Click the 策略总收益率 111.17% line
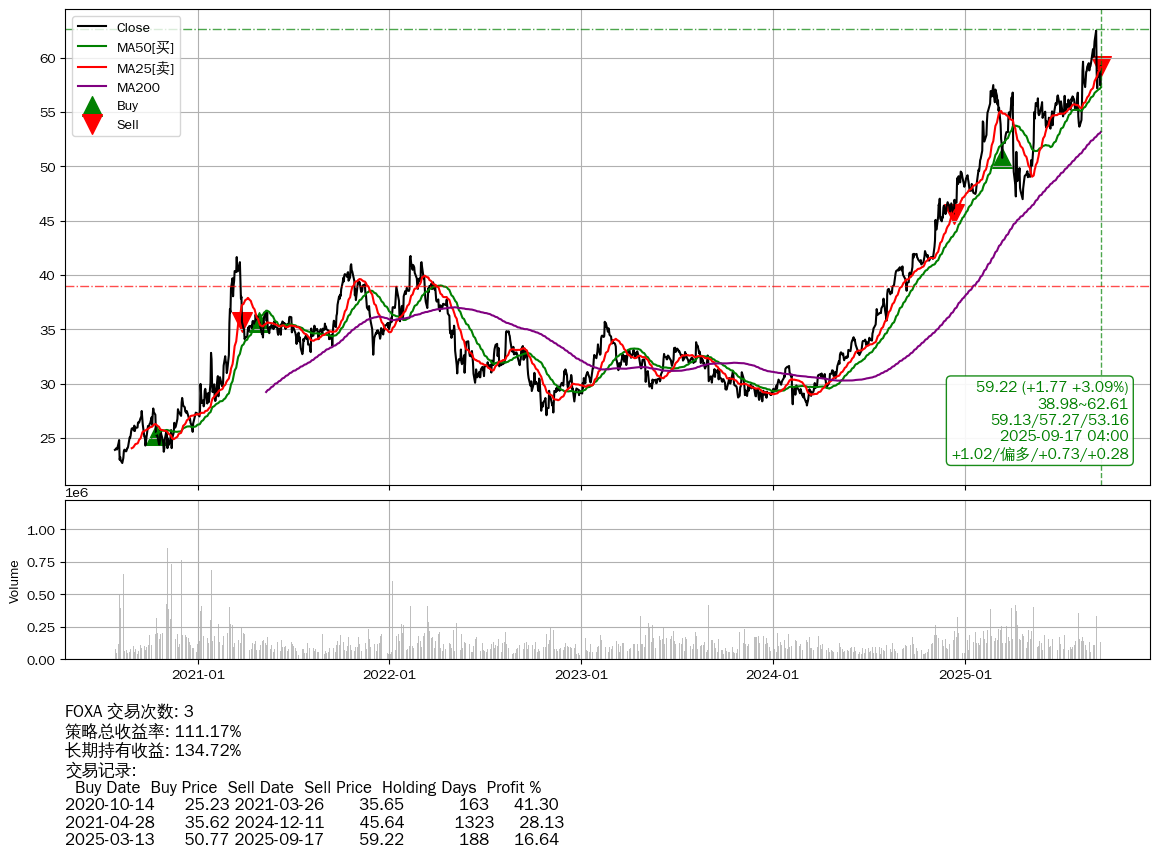 [x=153, y=731]
